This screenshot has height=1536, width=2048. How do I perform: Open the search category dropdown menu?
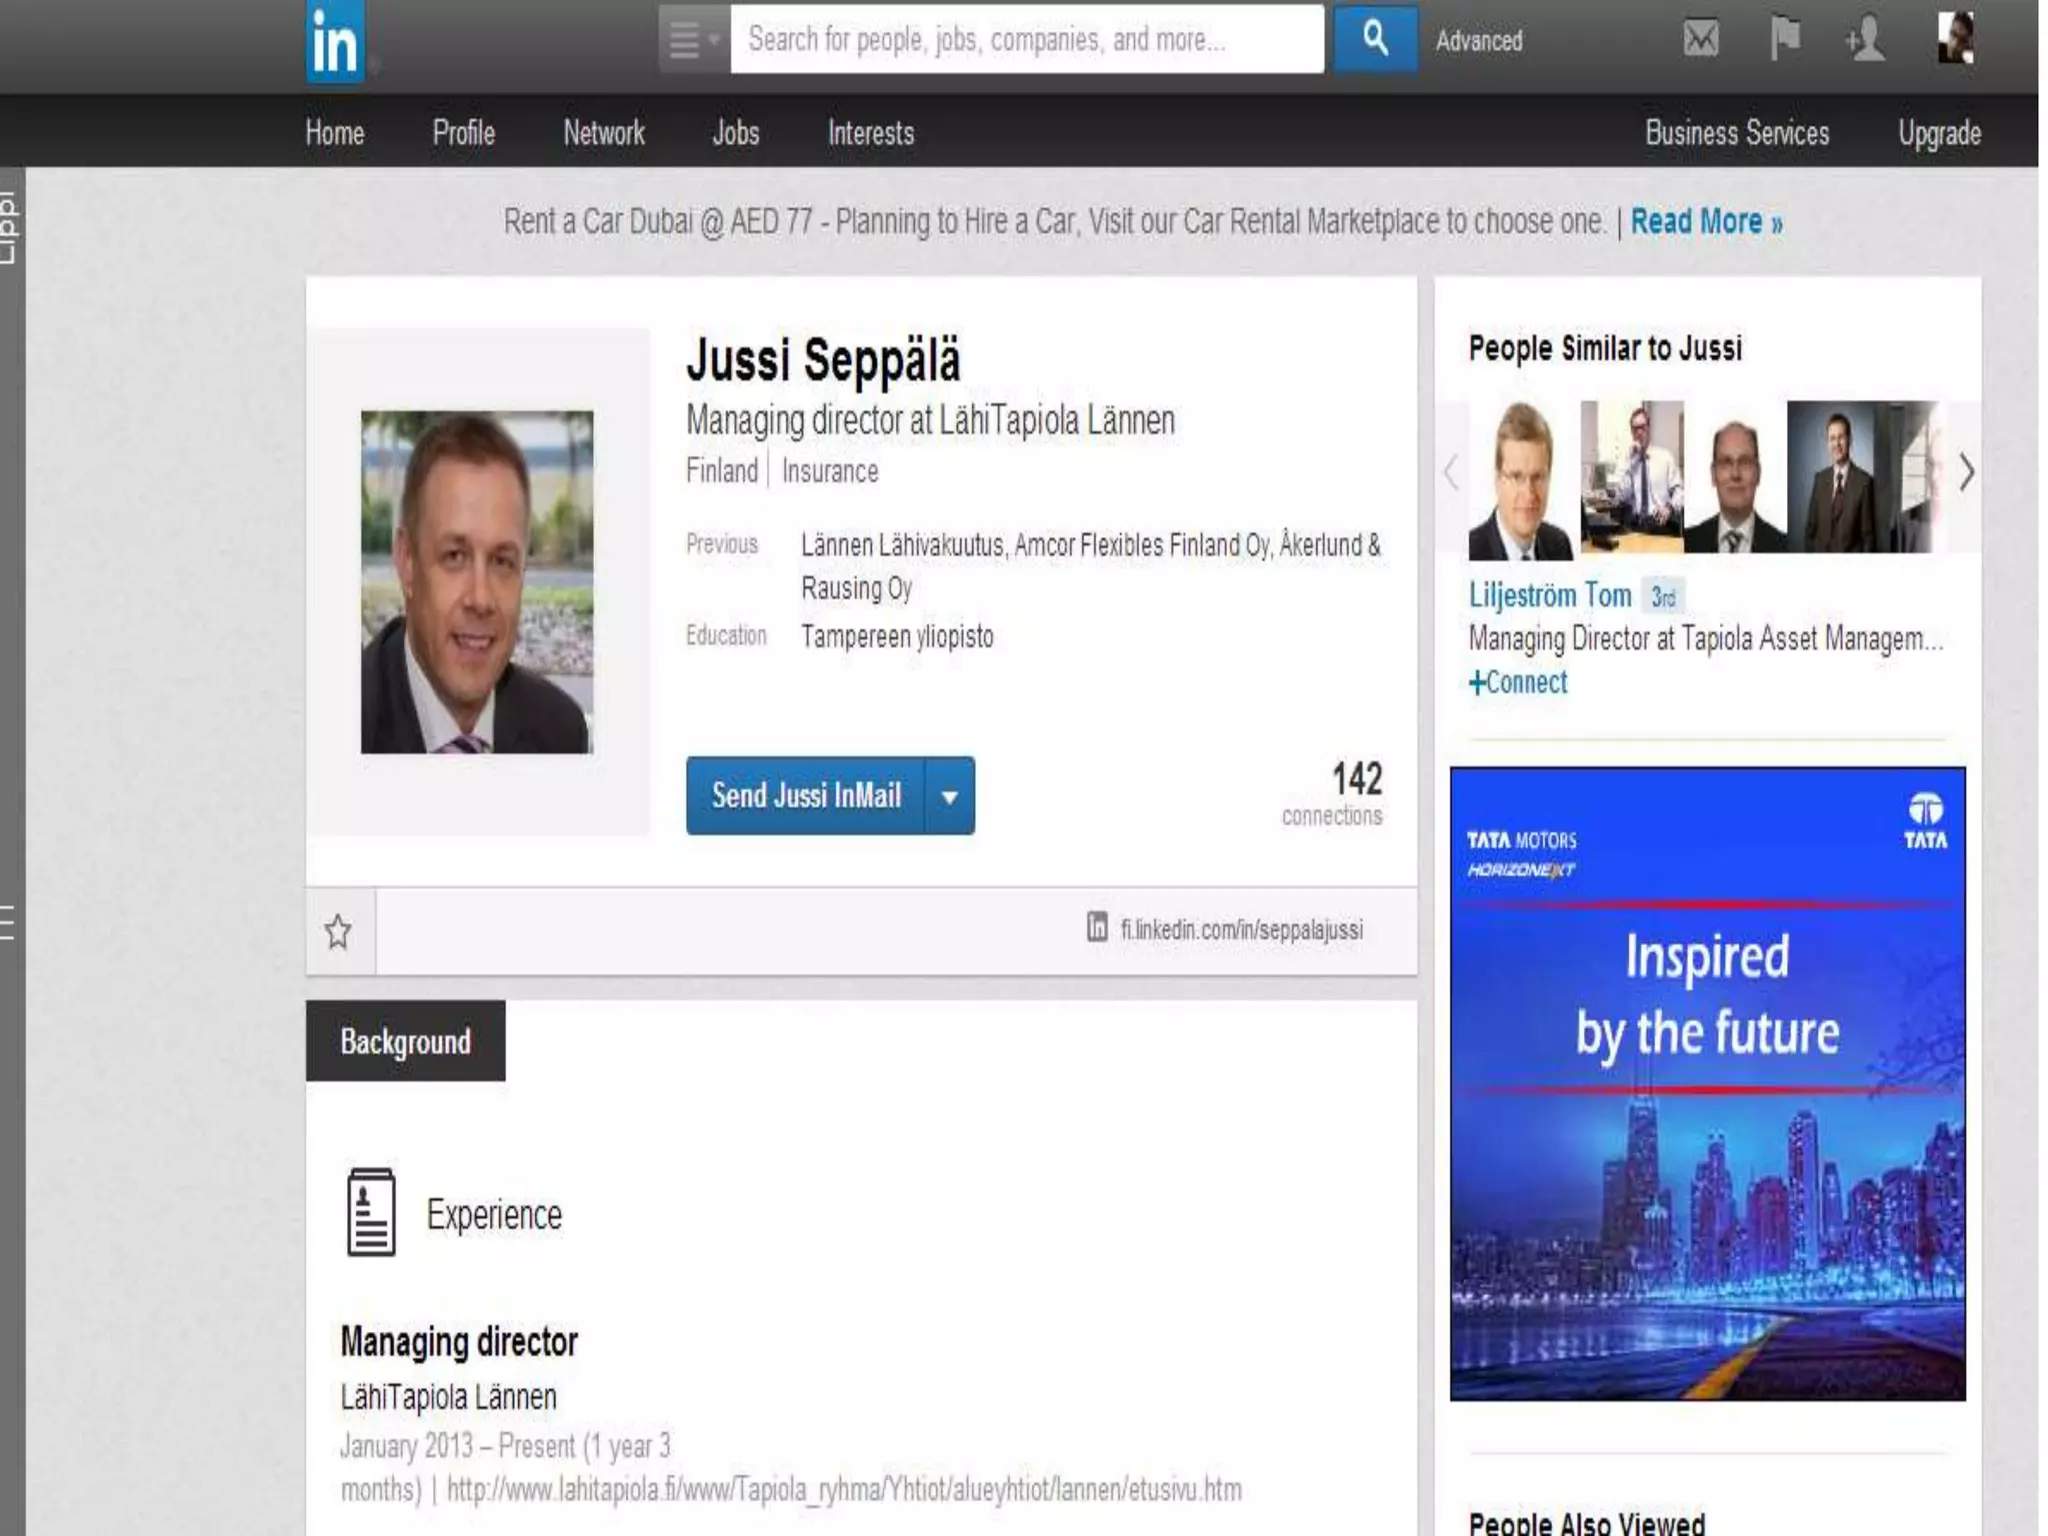coord(694,40)
